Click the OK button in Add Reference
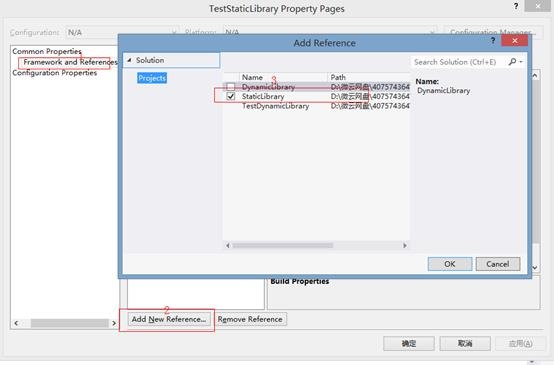554x365 pixels. pyautogui.click(x=450, y=264)
